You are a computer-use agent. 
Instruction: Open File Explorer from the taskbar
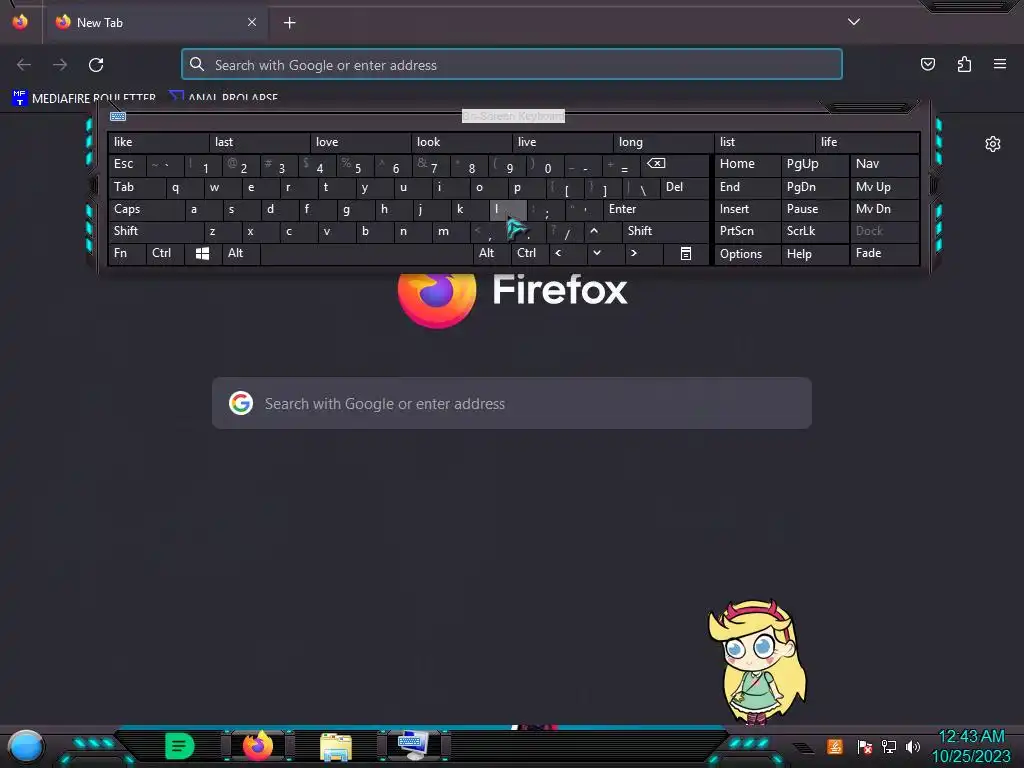[x=336, y=746]
